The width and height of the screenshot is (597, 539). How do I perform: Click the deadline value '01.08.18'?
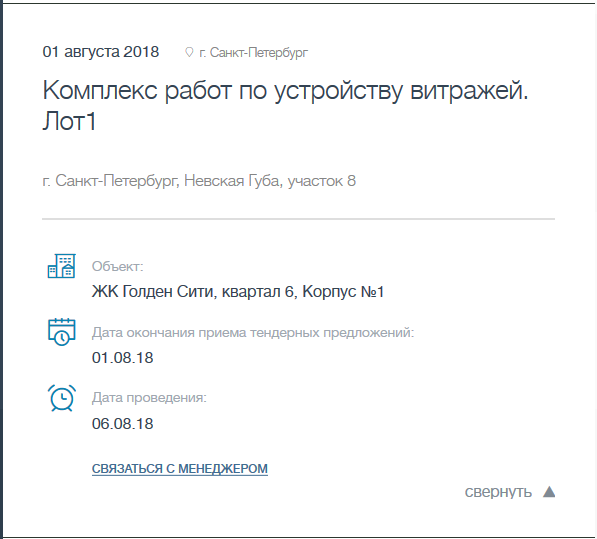point(123,358)
